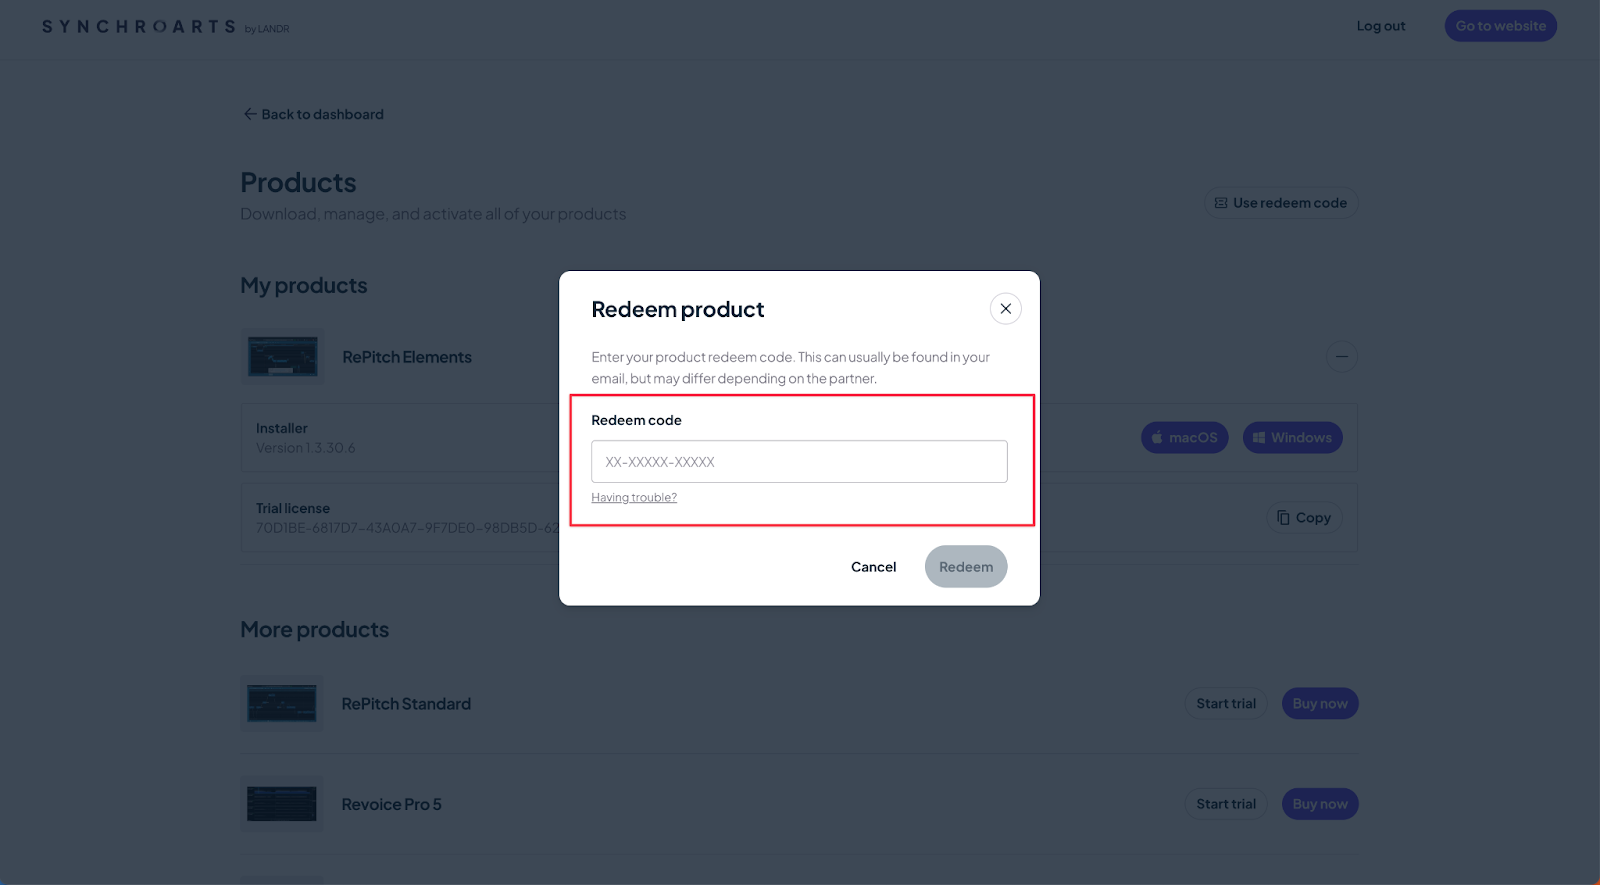Open the Go to website button
Viewport: 1600px width, 885px height.
1500,26
